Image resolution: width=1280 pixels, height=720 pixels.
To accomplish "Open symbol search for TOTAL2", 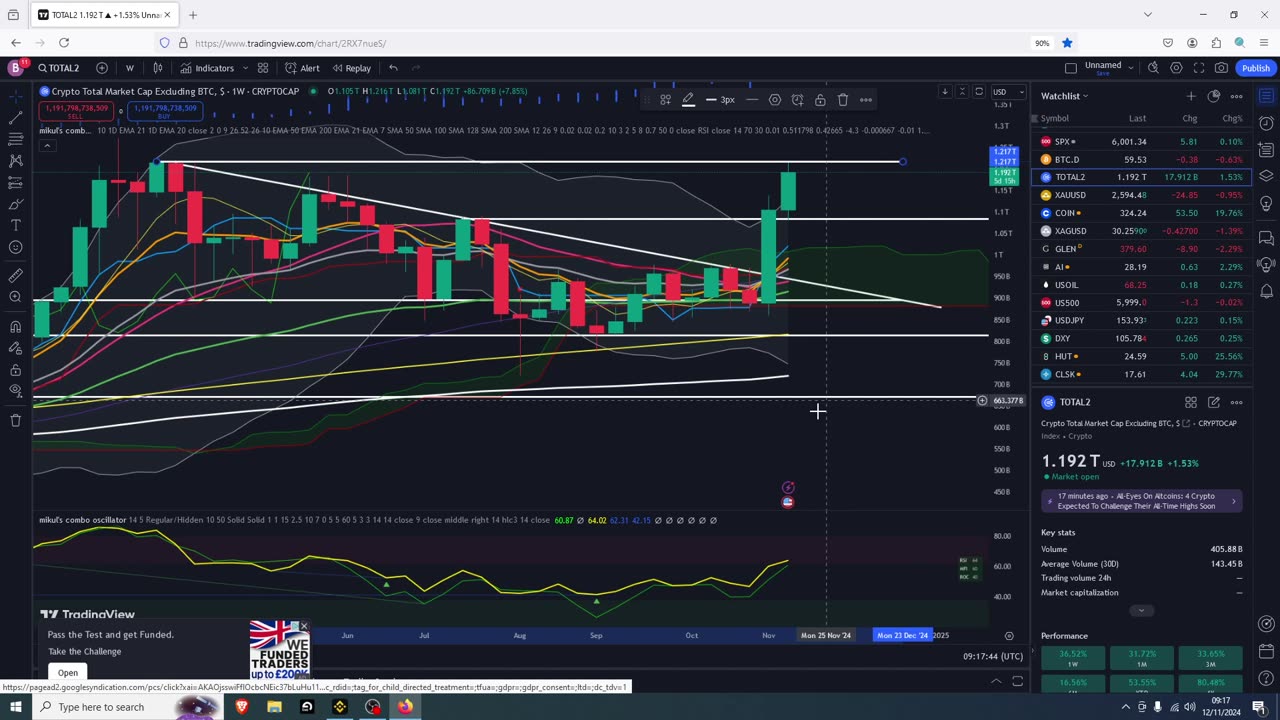I will 60,68.
